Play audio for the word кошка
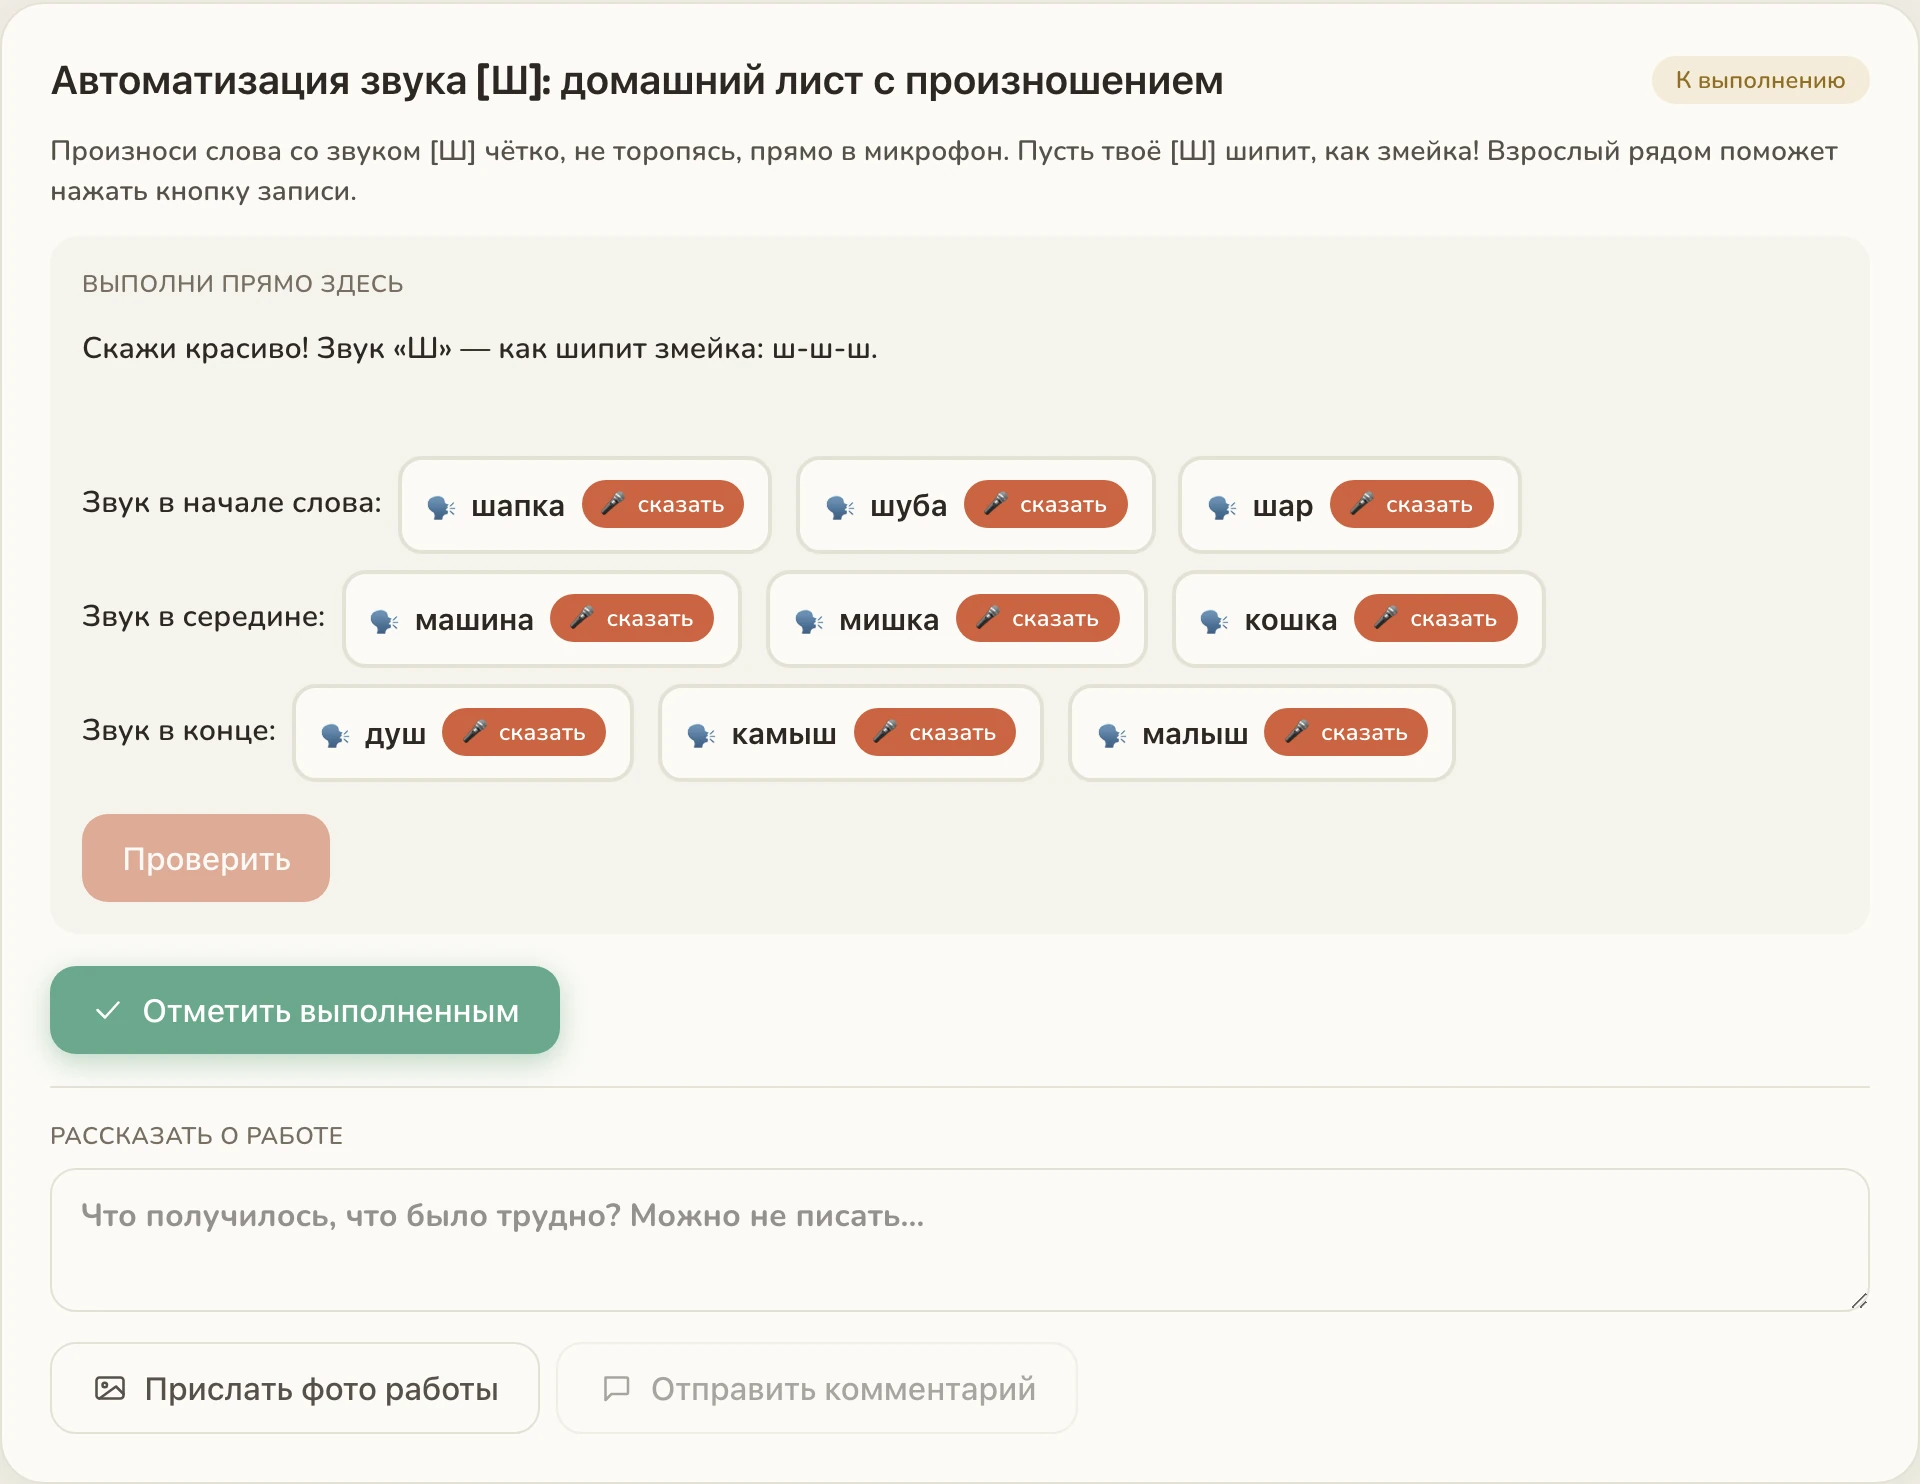1920x1484 pixels. (1214, 621)
